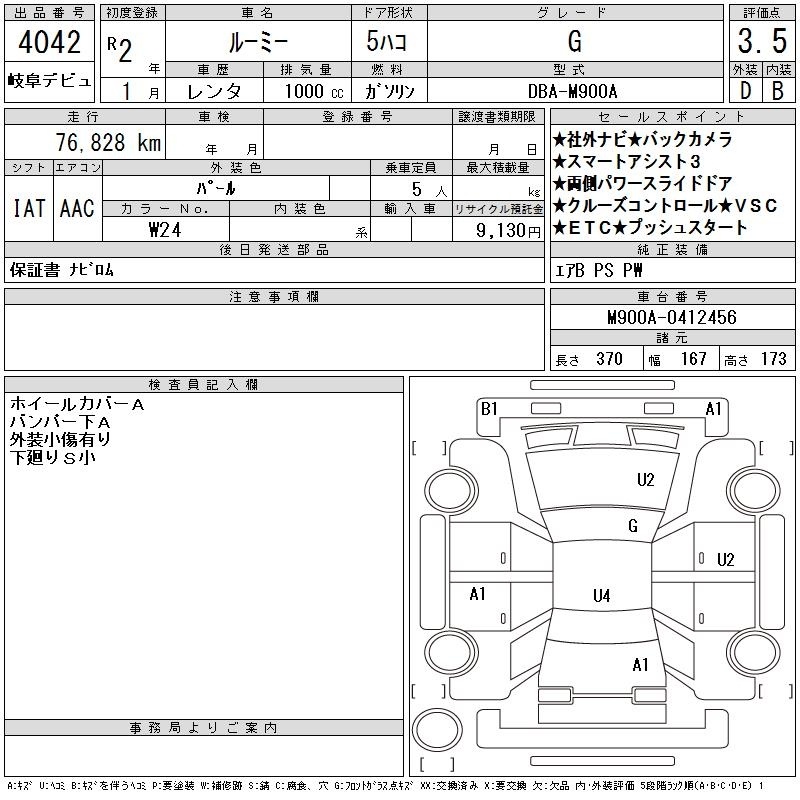Screen dimensions: 800x800
Task: Click the overall grade 3.5 score
Action: click(x=762, y=41)
